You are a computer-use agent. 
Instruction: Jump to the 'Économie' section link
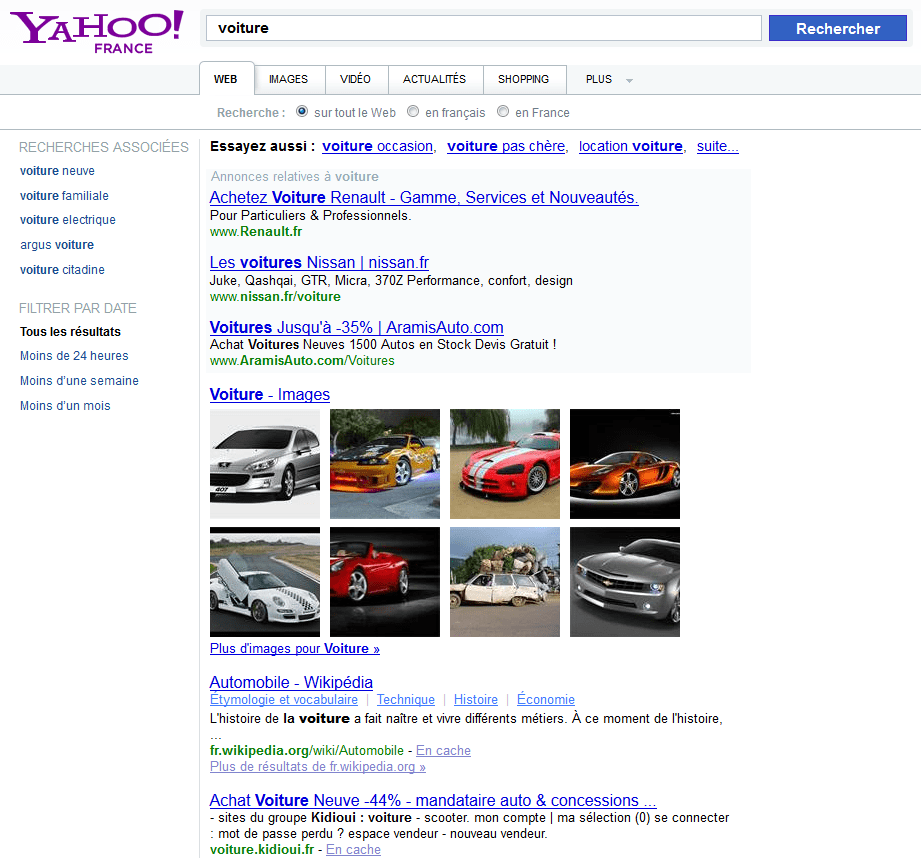click(546, 699)
